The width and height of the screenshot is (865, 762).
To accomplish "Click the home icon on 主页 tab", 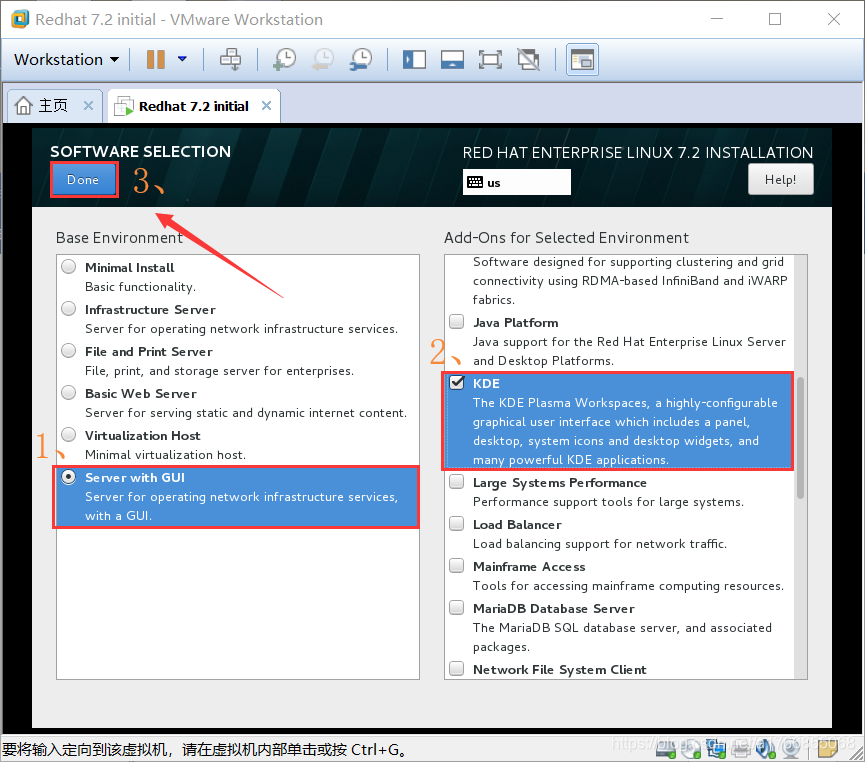I will (x=23, y=105).
